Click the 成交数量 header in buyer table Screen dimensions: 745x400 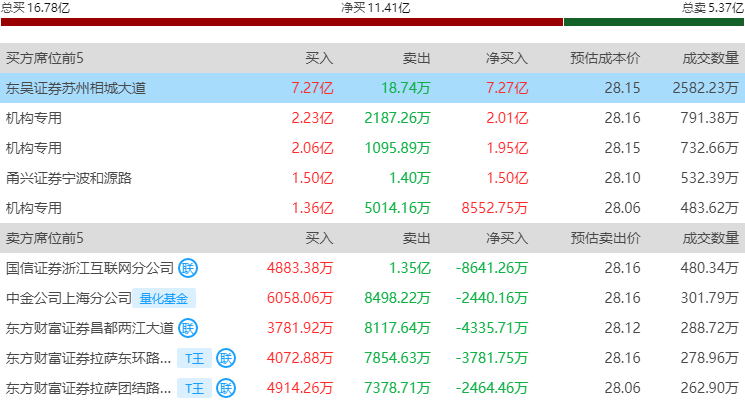pos(710,58)
